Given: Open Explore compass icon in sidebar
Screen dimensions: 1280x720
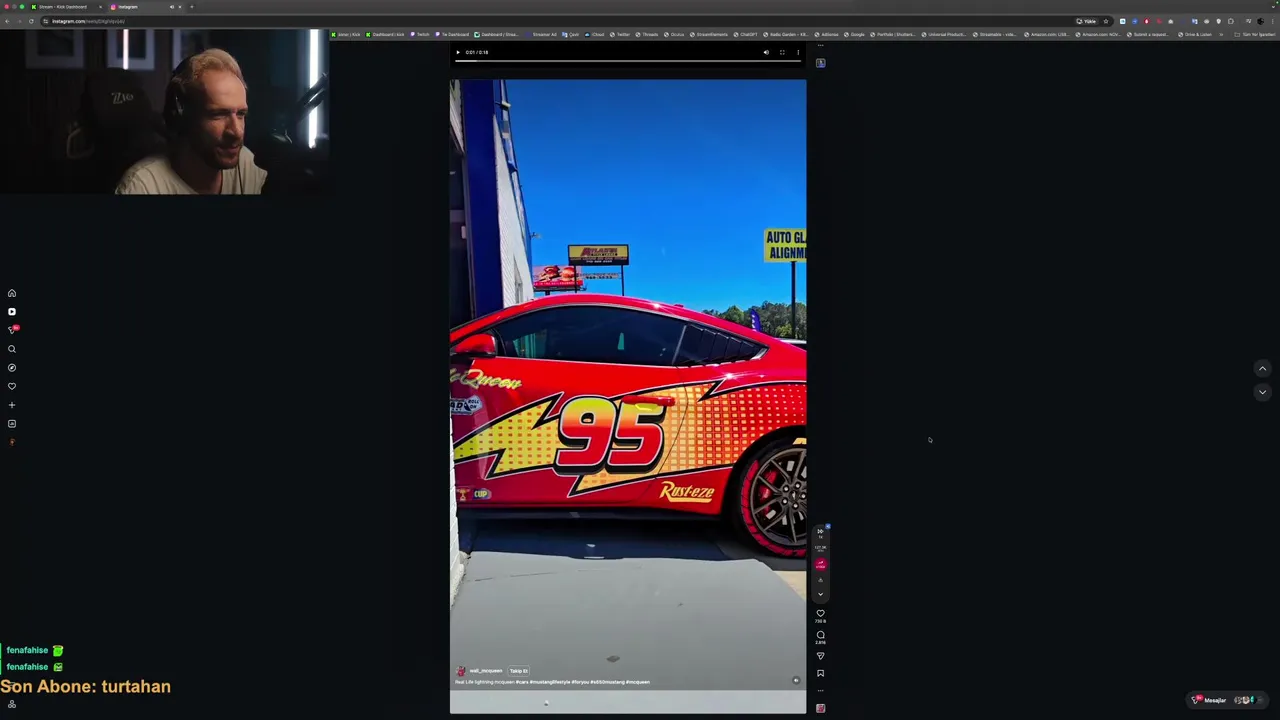Looking at the screenshot, I should (x=12, y=368).
